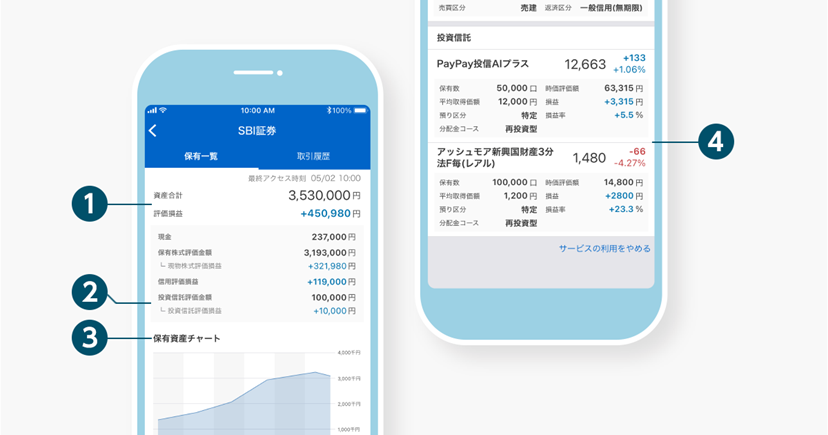This screenshot has height=435, width=828.
Task: Tap the 63,315円 時価評価額 value
Action: pyautogui.click(x=624, y=88)
